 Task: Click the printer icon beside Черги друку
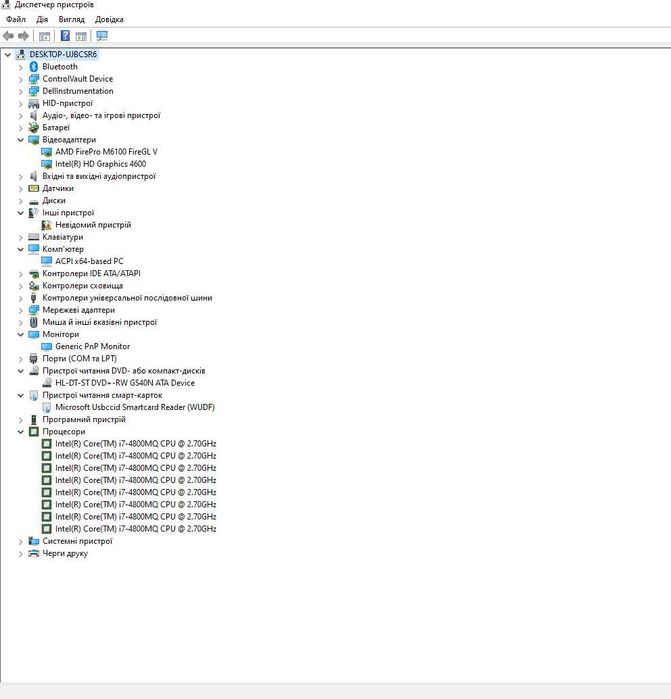33,553
